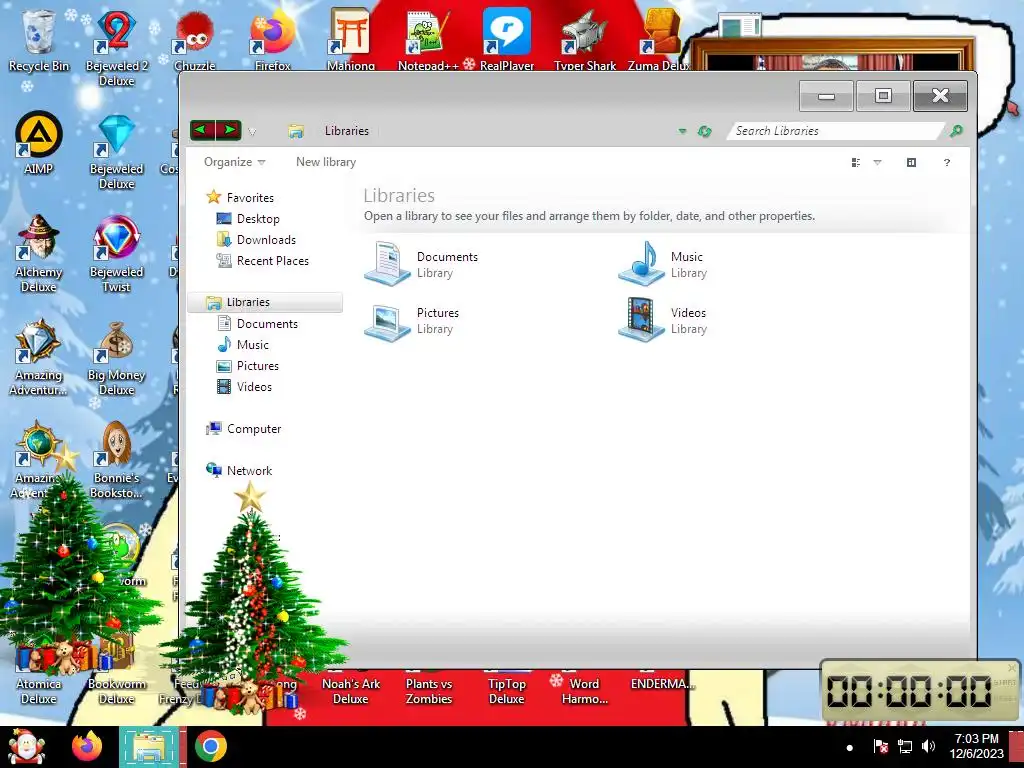Close the Libraries Explorer window
The height and width of the screenshot is (768, 1024).
point(940,96)
